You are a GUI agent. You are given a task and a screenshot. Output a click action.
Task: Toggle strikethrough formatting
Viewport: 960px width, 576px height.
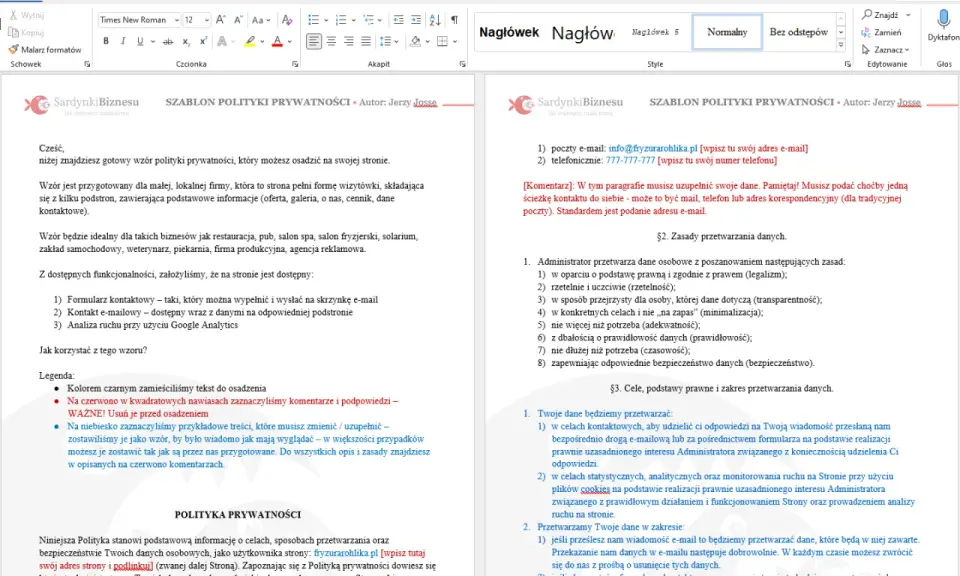tap(168, 41)
